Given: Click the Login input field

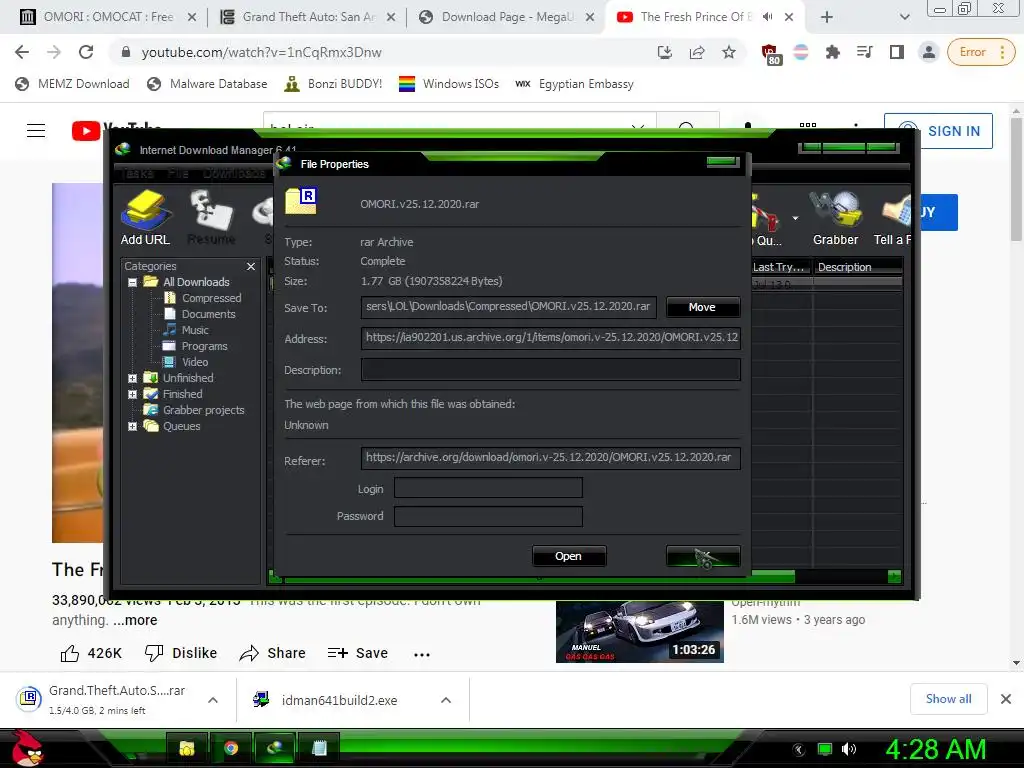Looking at the screenshot, I should [x=488, y=488].
